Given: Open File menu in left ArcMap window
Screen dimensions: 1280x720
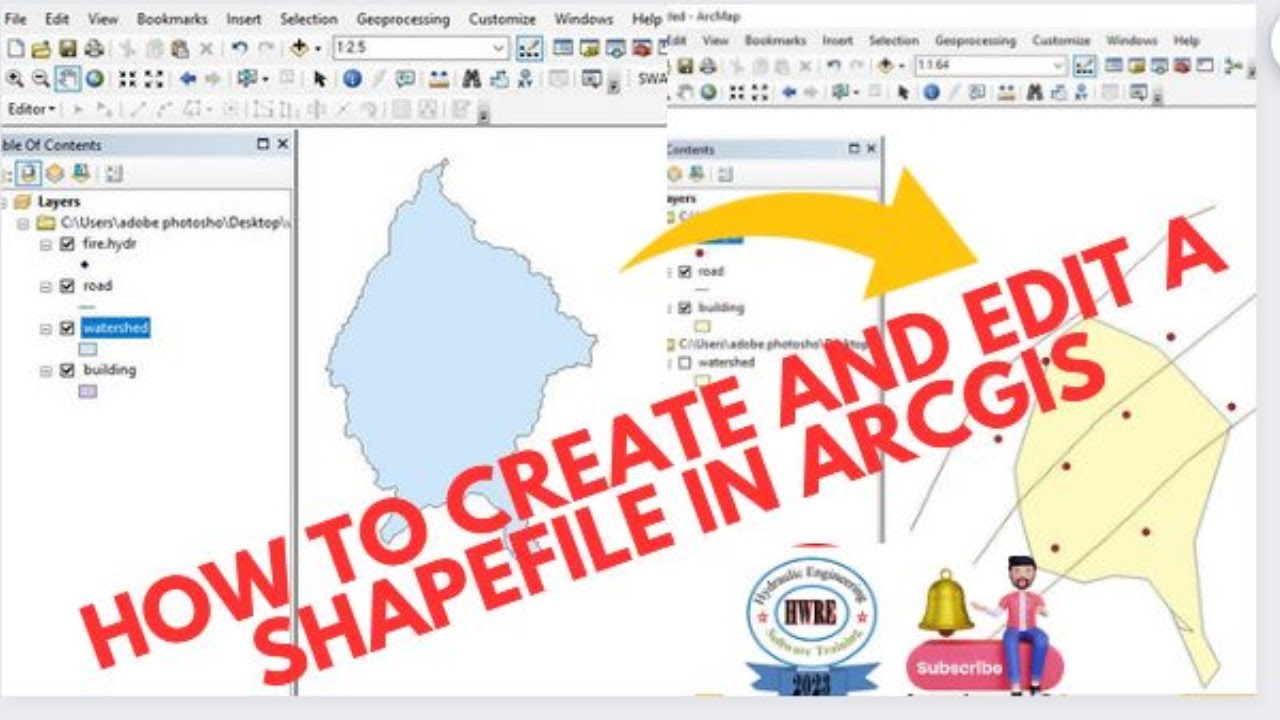Looking at the screenshot, I should point(16,19).
